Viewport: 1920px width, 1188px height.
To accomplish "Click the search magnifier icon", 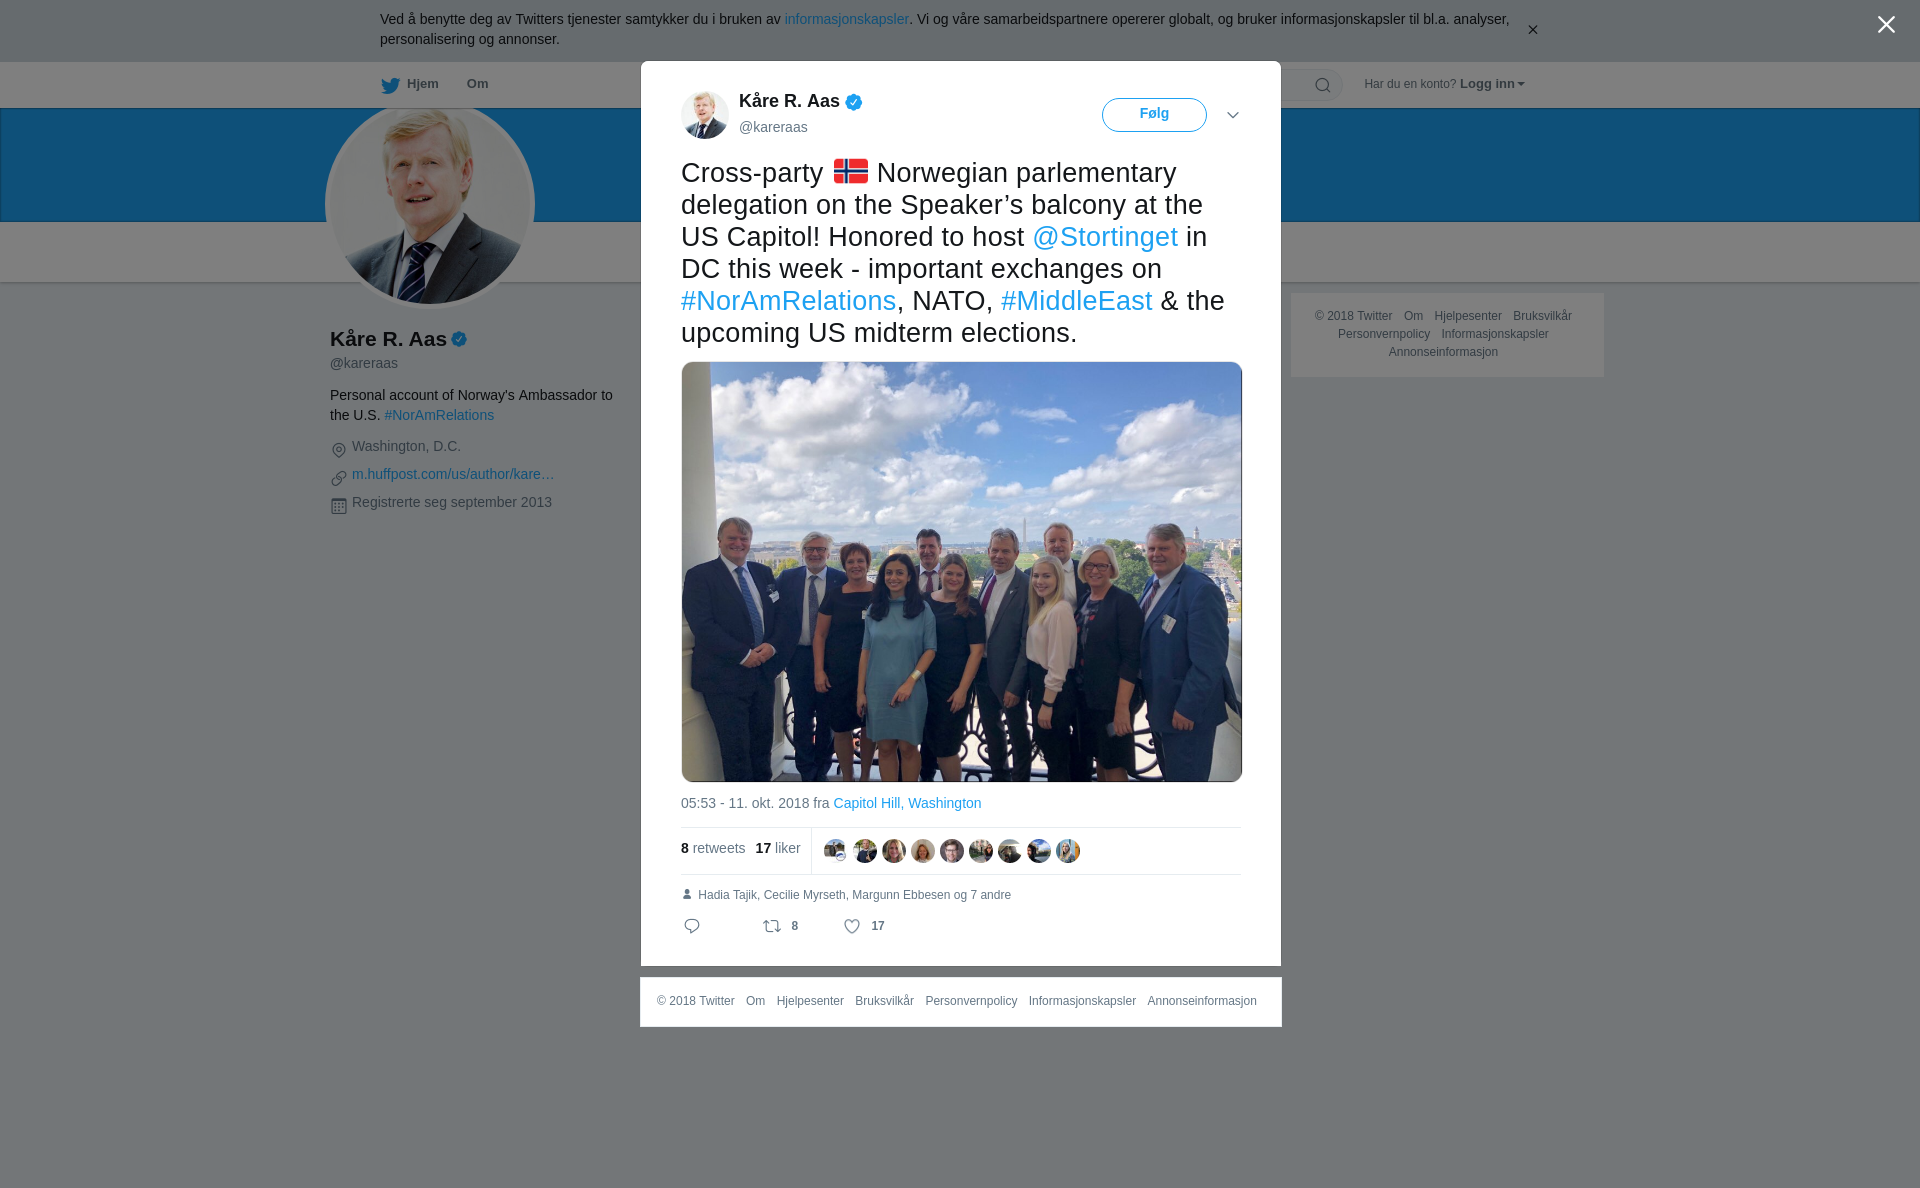I will [1323, 85].
